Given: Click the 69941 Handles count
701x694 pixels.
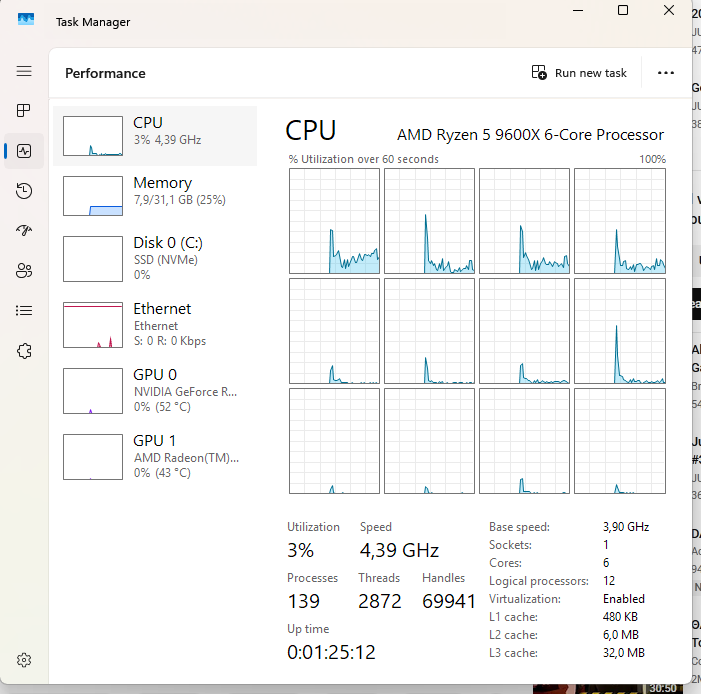Looking at the screenshot, I should point(448,601).
